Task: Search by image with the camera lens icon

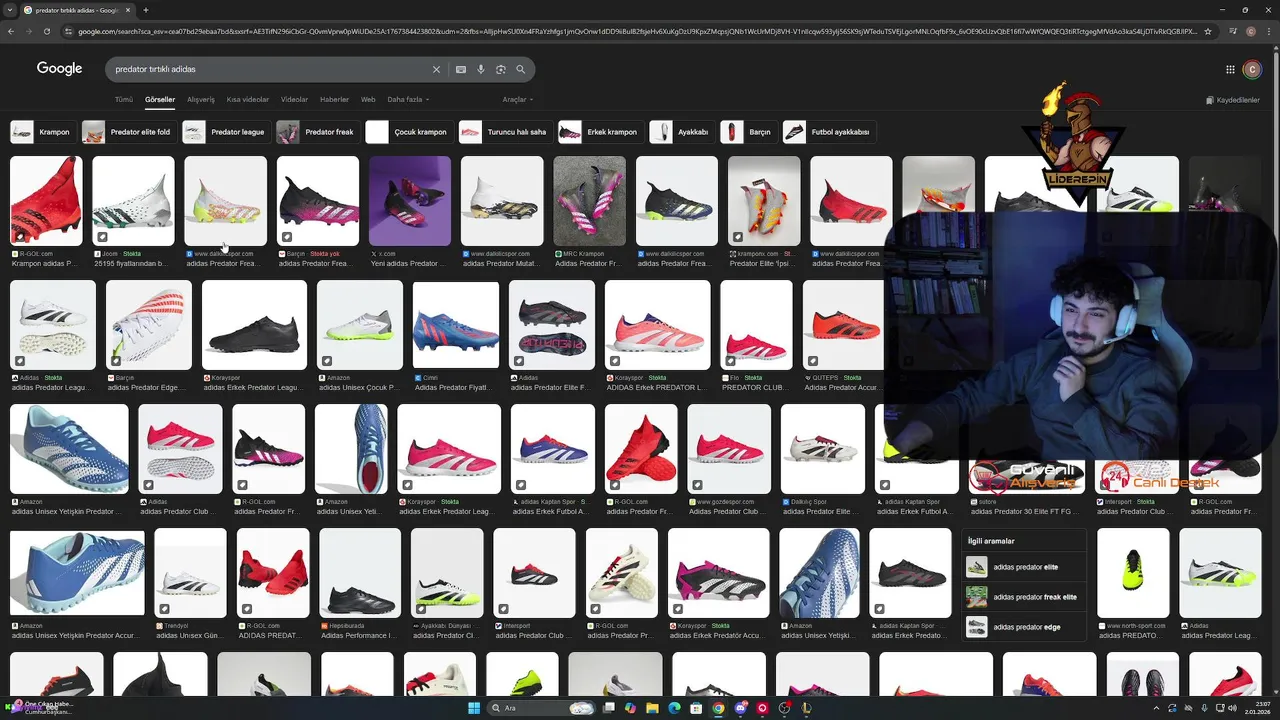Action: pos(501,70)
